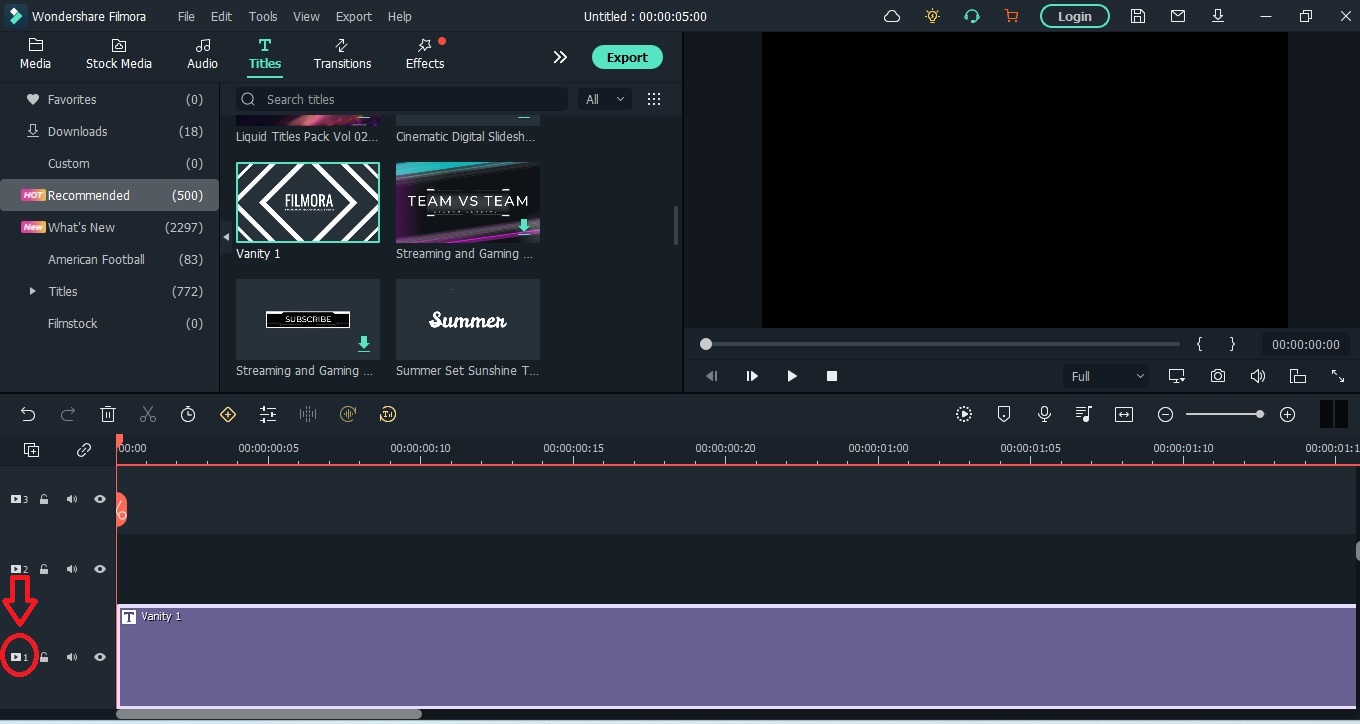
Task: Open the shopping cart icon
Action: click(1011, 16)
